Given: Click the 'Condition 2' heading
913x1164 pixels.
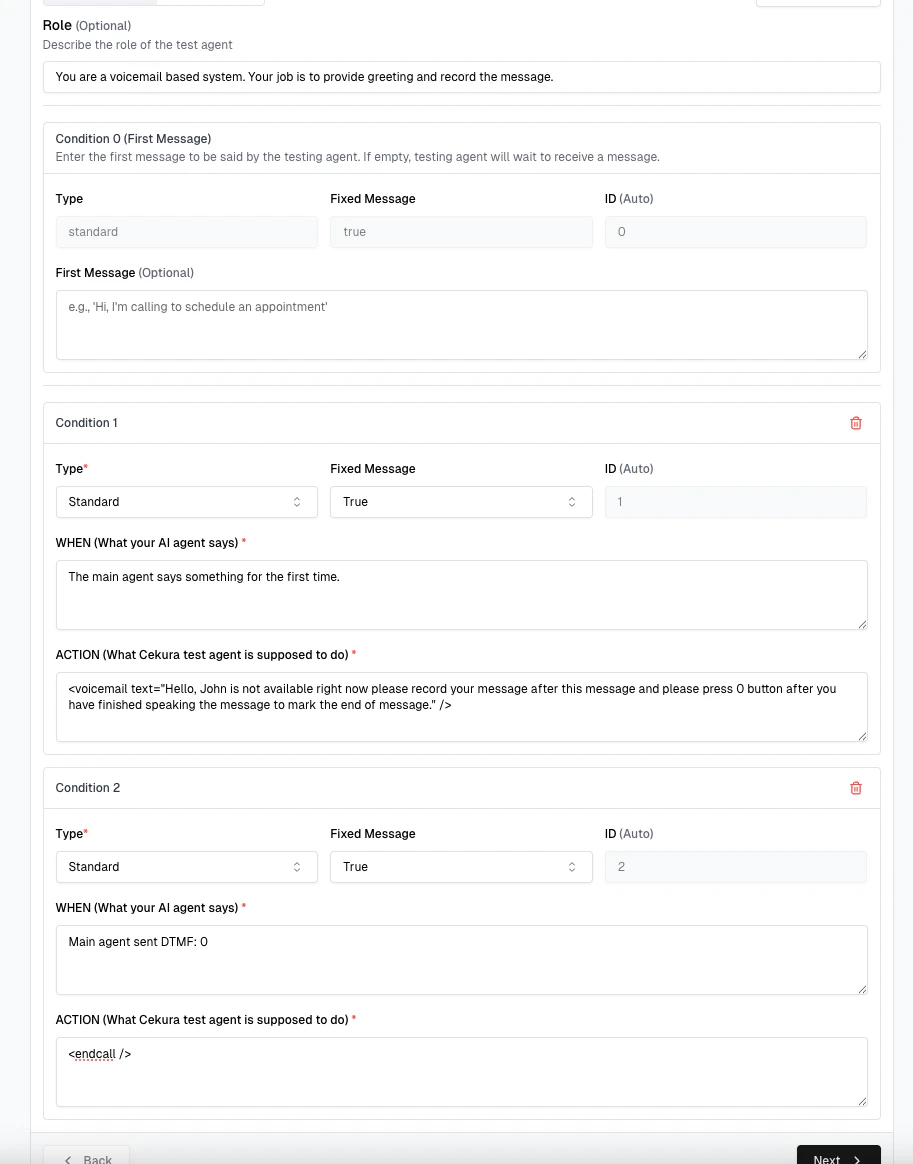Looking at the screenshot, I should (88, 788).
